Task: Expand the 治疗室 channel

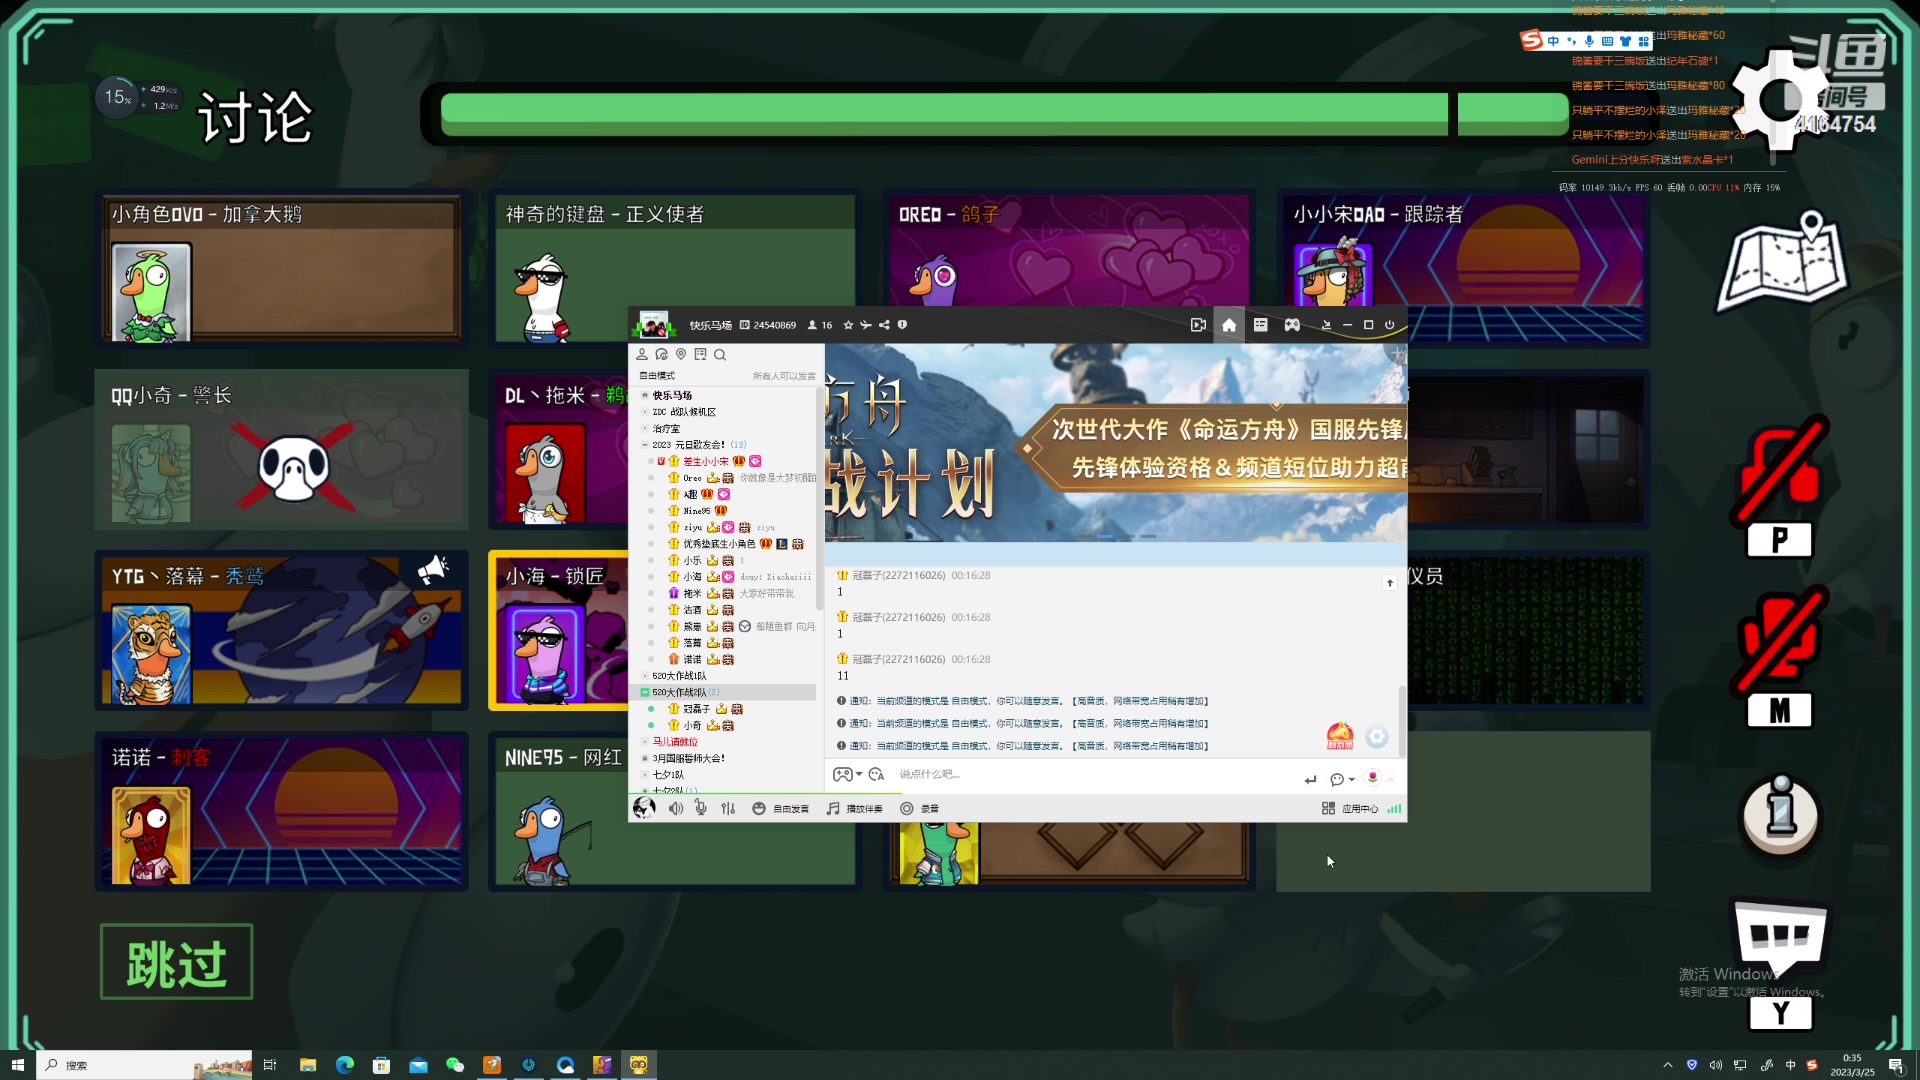Action: 645,429
